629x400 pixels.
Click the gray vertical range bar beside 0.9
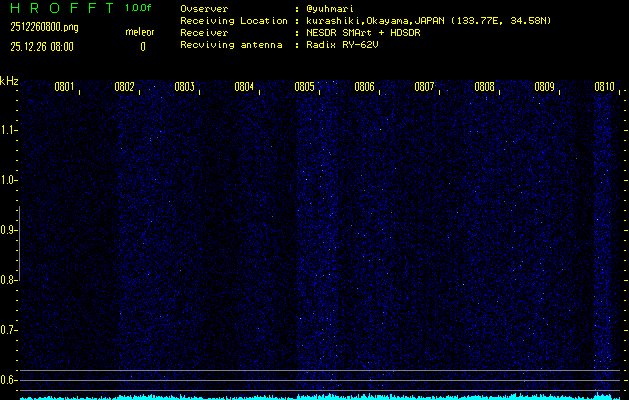pos(19,243)
